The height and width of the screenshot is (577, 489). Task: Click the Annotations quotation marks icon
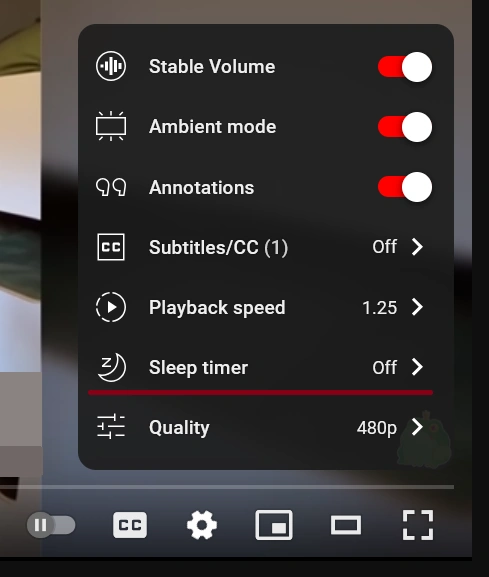coord(111,187)
